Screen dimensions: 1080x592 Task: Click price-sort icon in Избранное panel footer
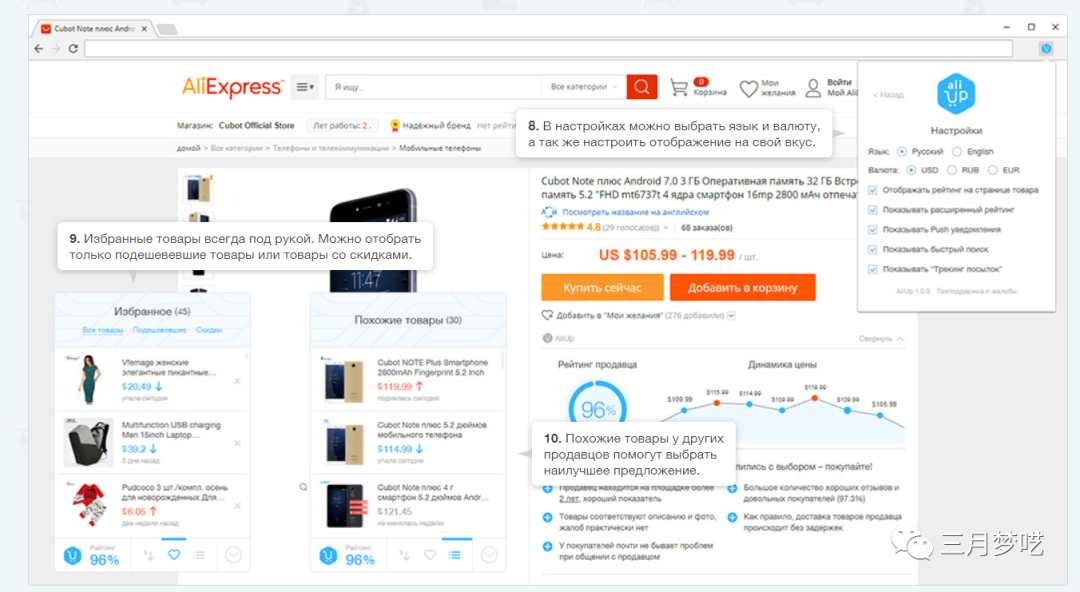tap(148, 555)
